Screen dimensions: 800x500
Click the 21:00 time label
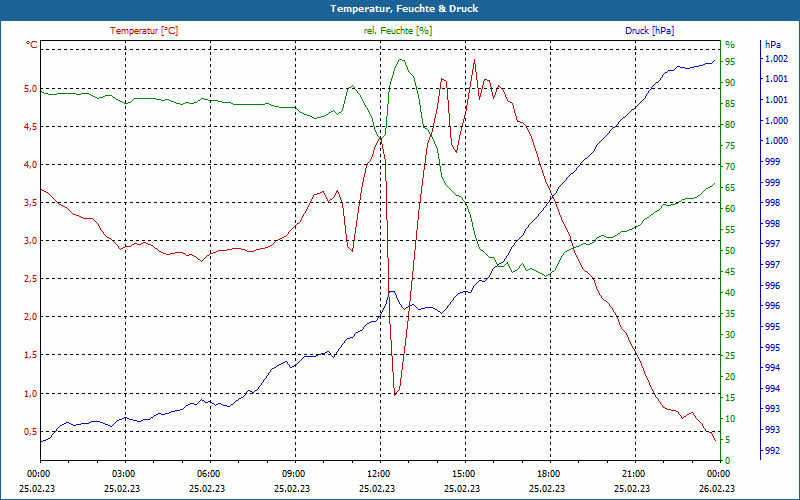click(x=634, y=473)
